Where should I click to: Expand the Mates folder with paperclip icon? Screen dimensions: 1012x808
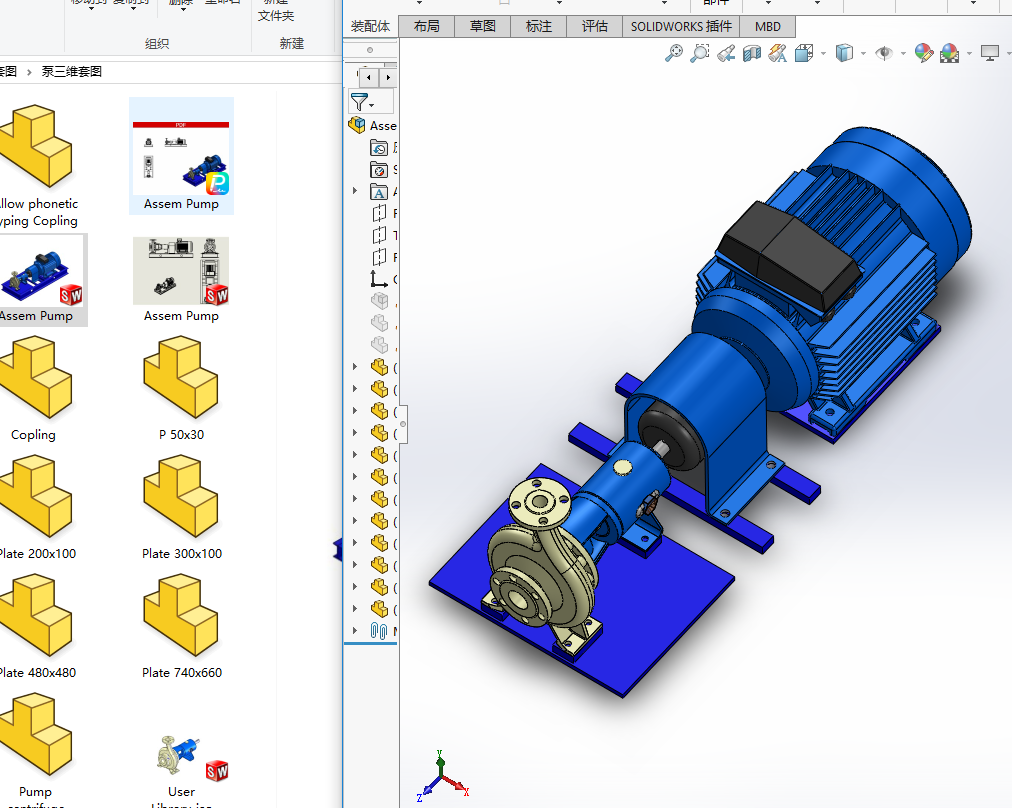(x=355, y=631)
